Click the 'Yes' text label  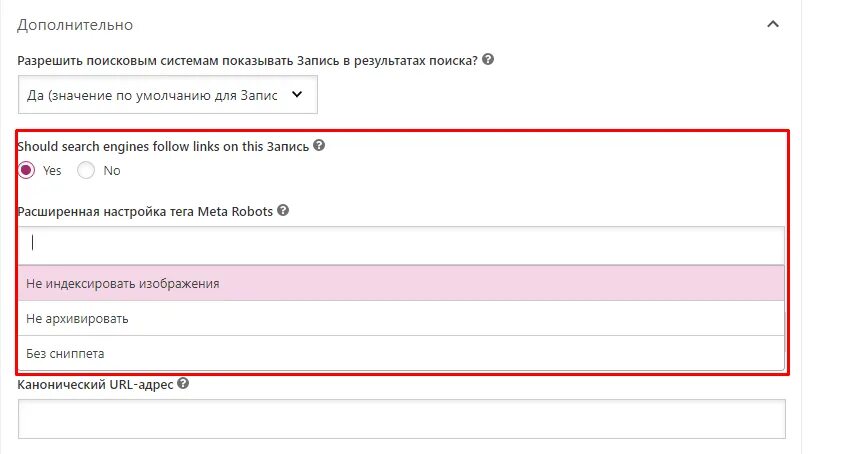(x=52, y=171)
